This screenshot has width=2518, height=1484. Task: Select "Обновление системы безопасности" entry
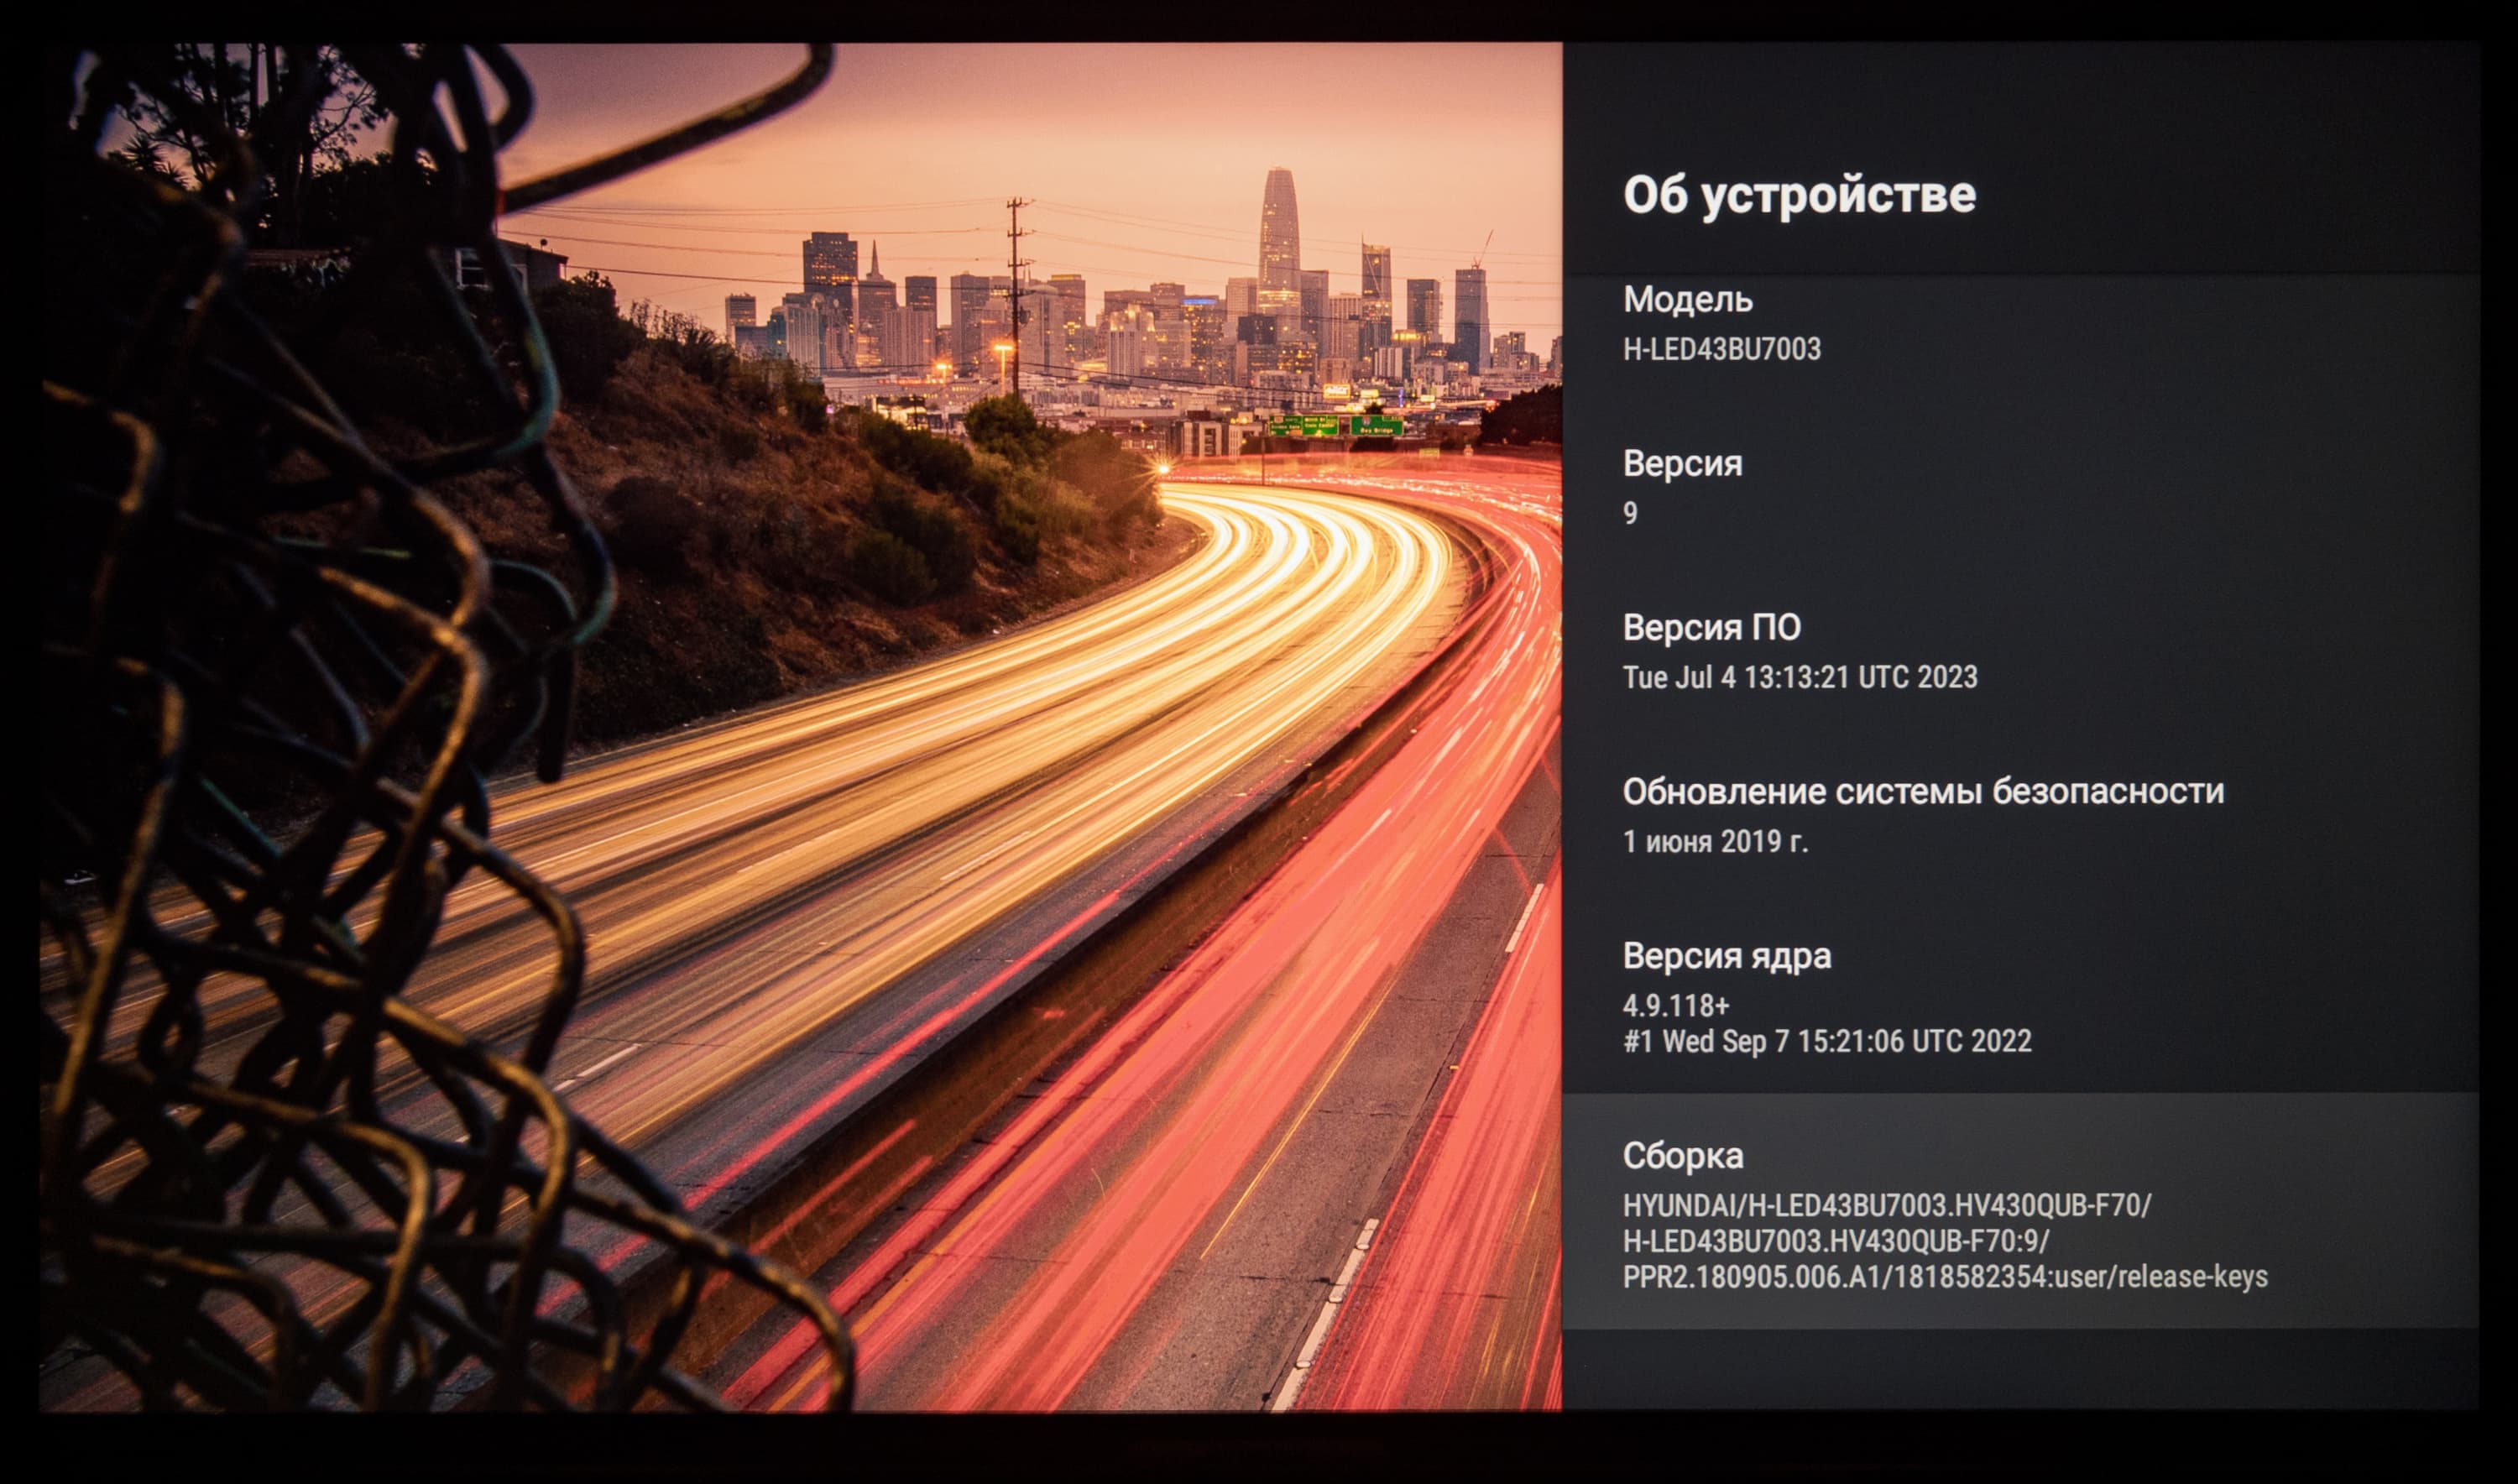click(1922, 791)
